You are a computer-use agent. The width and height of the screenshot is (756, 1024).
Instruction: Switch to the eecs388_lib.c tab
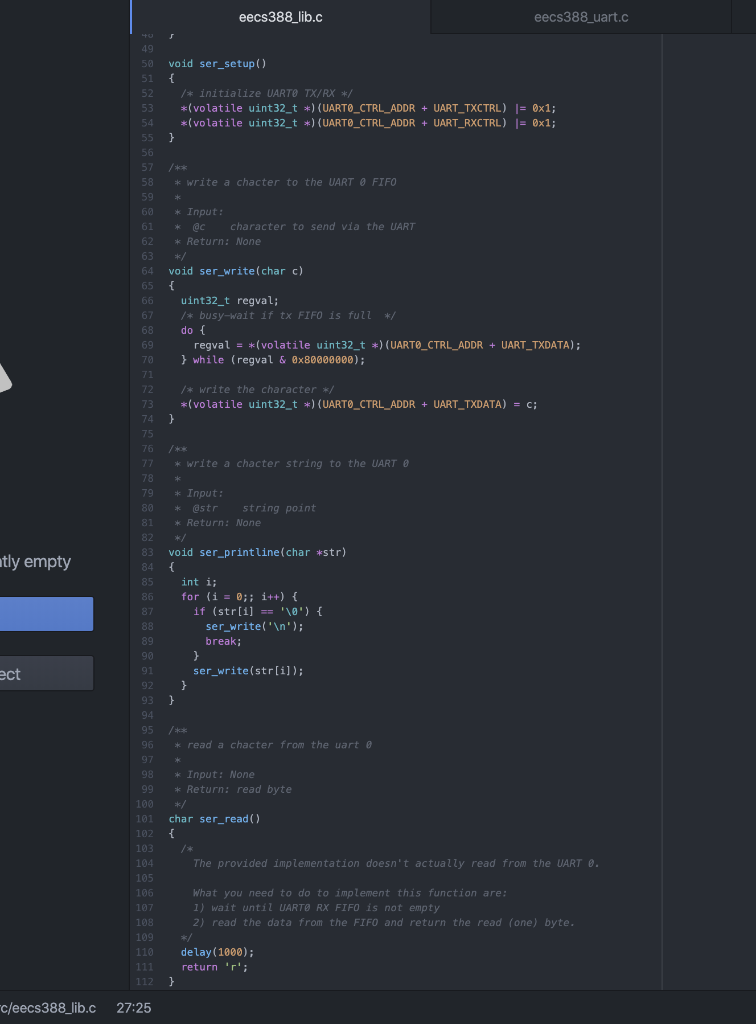pyautogui.click(x=281, y=17)
